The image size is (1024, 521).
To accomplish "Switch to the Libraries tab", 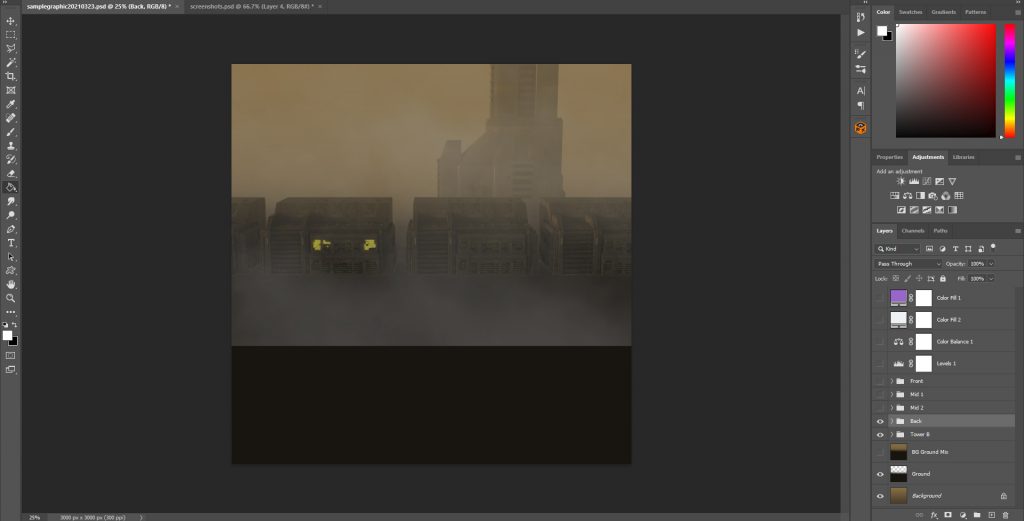I will pos(963,157).
